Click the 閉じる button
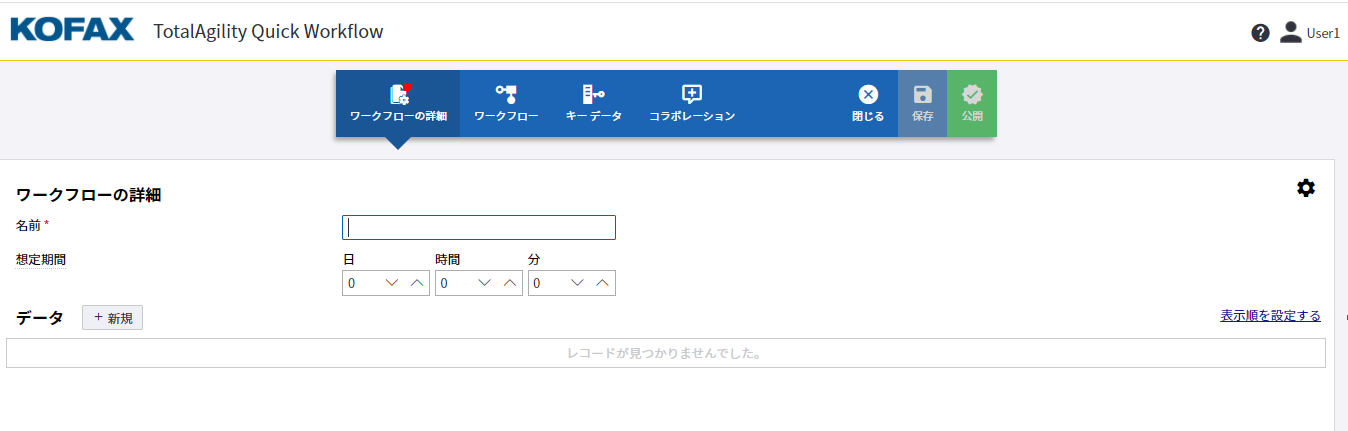 tap(868, 104)
